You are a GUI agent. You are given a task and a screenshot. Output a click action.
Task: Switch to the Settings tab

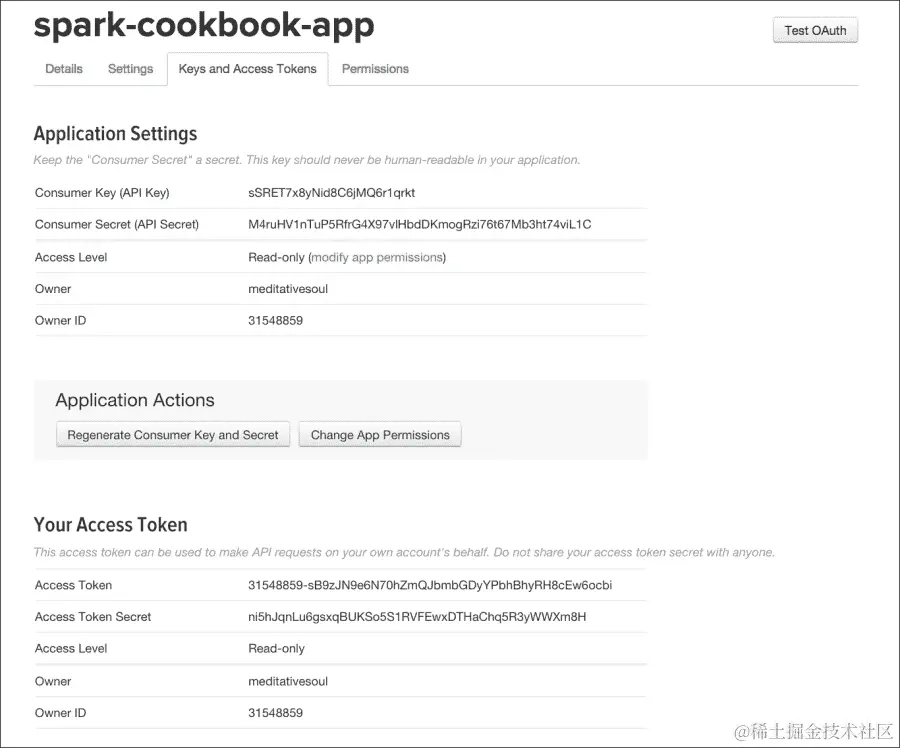tap(130, 69)
